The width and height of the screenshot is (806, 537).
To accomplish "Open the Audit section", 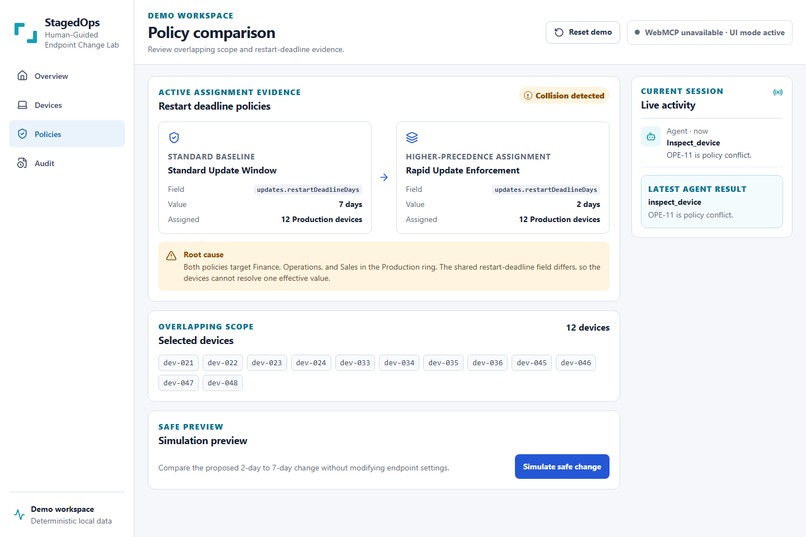I will [67, 163].
